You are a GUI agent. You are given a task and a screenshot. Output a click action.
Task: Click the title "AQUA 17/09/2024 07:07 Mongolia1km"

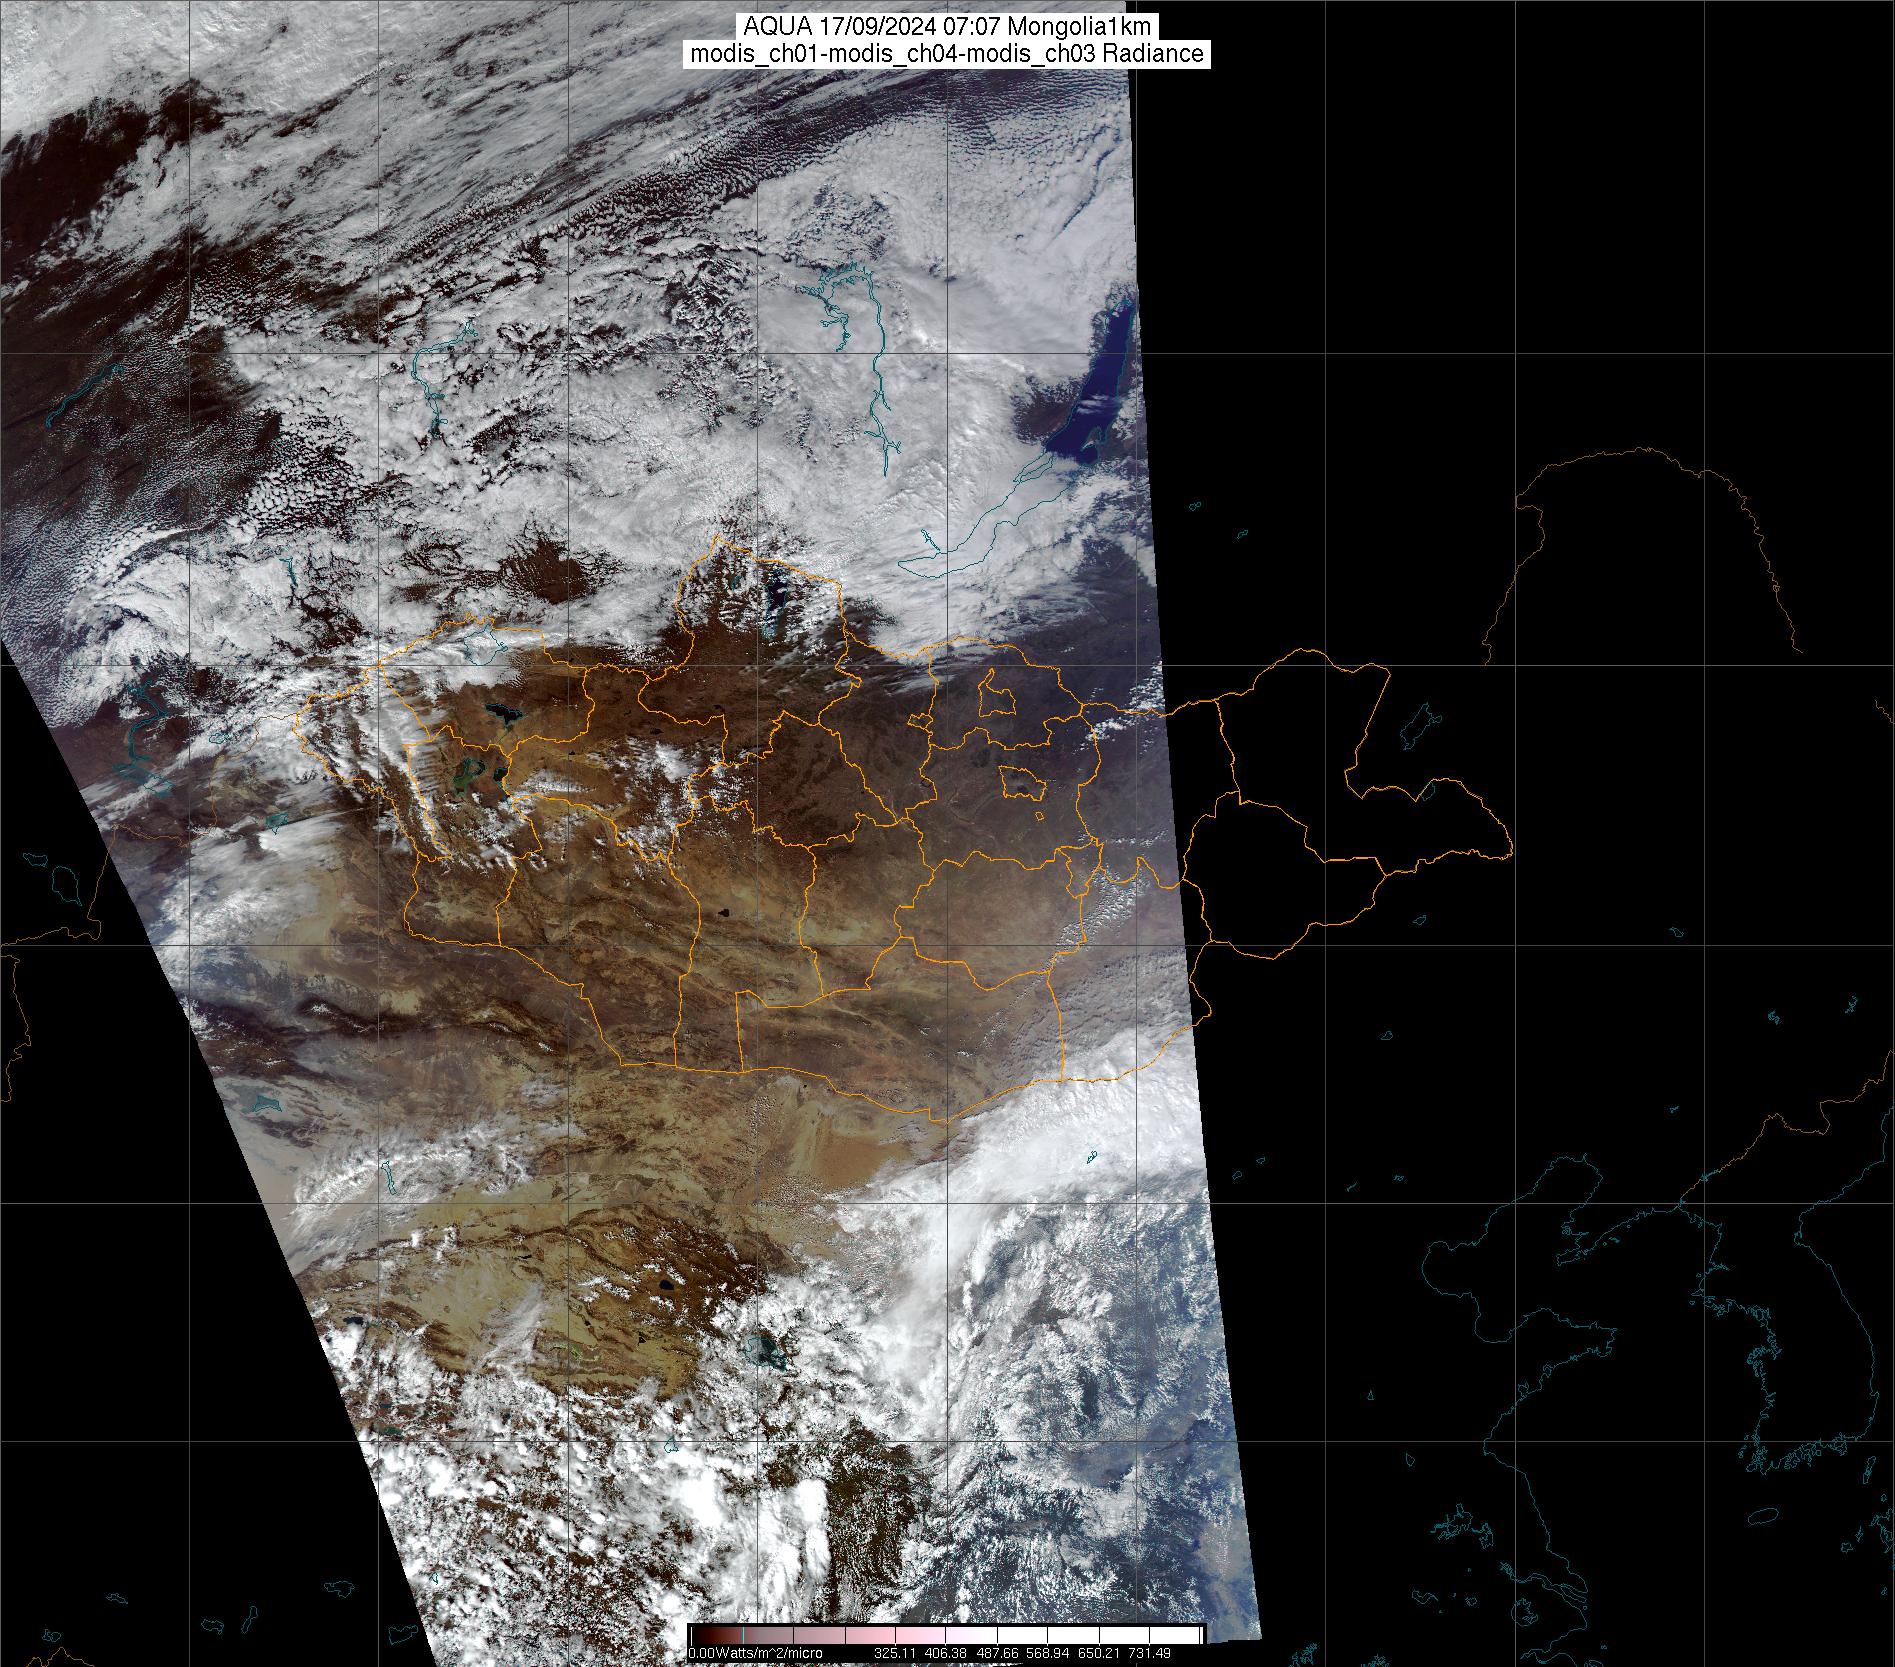pos(947,27)
